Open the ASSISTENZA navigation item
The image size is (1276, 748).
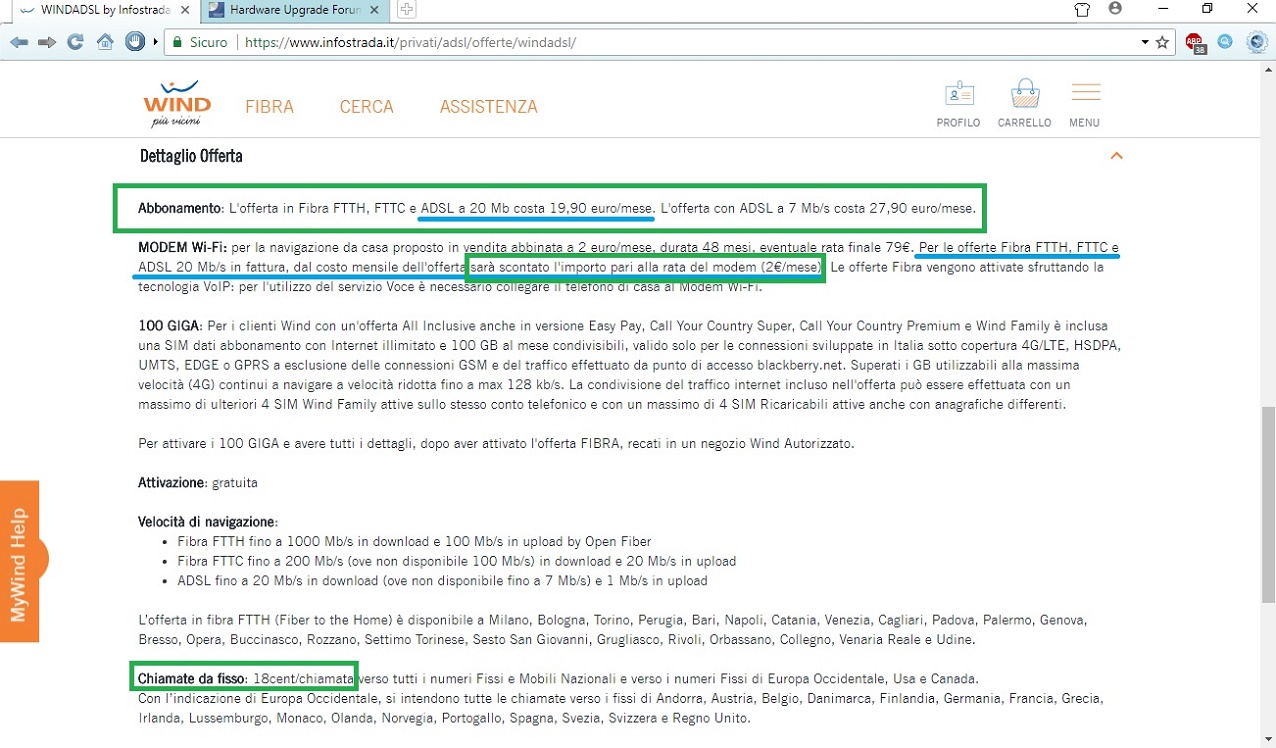coord(489,107)
